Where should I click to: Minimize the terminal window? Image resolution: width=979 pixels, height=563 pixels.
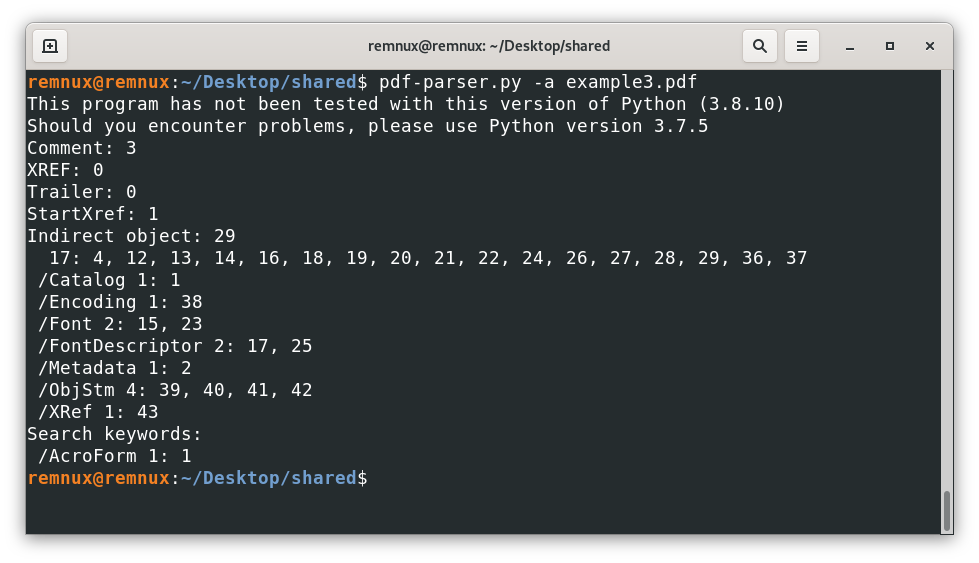tap(850, 46)
